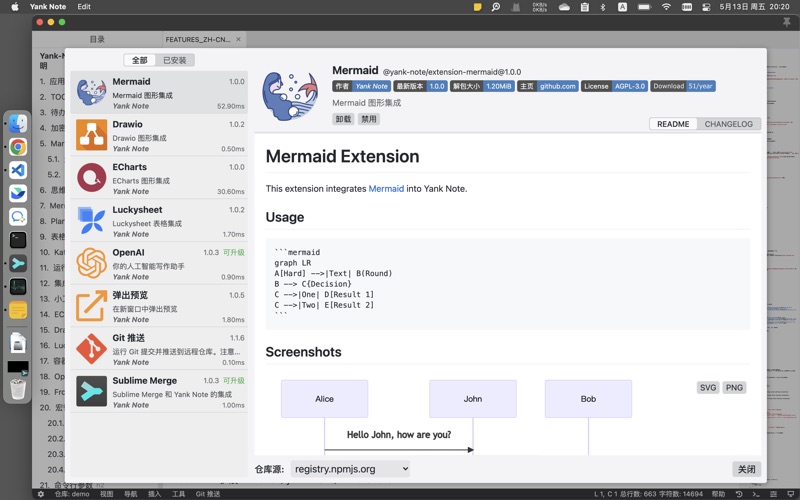Select the Drawio extension icon
This screenshot has height=500, width=800.
click(91, 135)
